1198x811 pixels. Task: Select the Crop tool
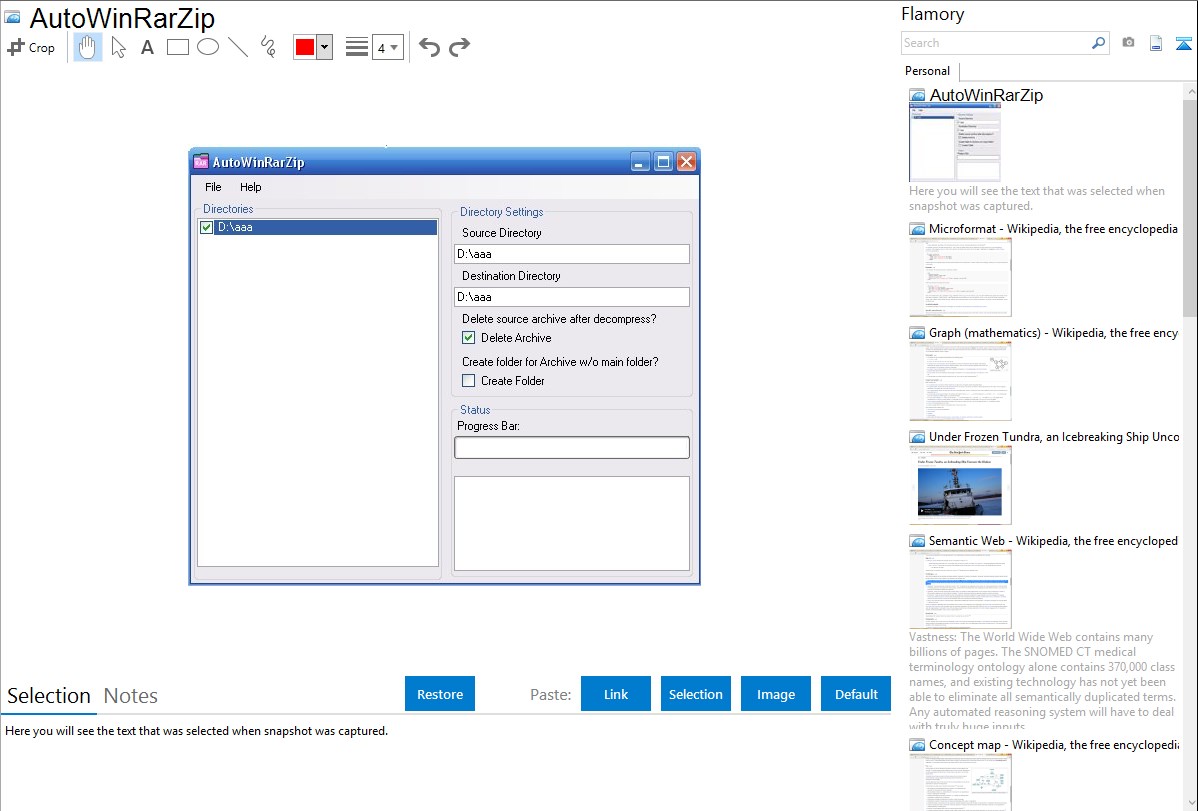pos(31,47)
